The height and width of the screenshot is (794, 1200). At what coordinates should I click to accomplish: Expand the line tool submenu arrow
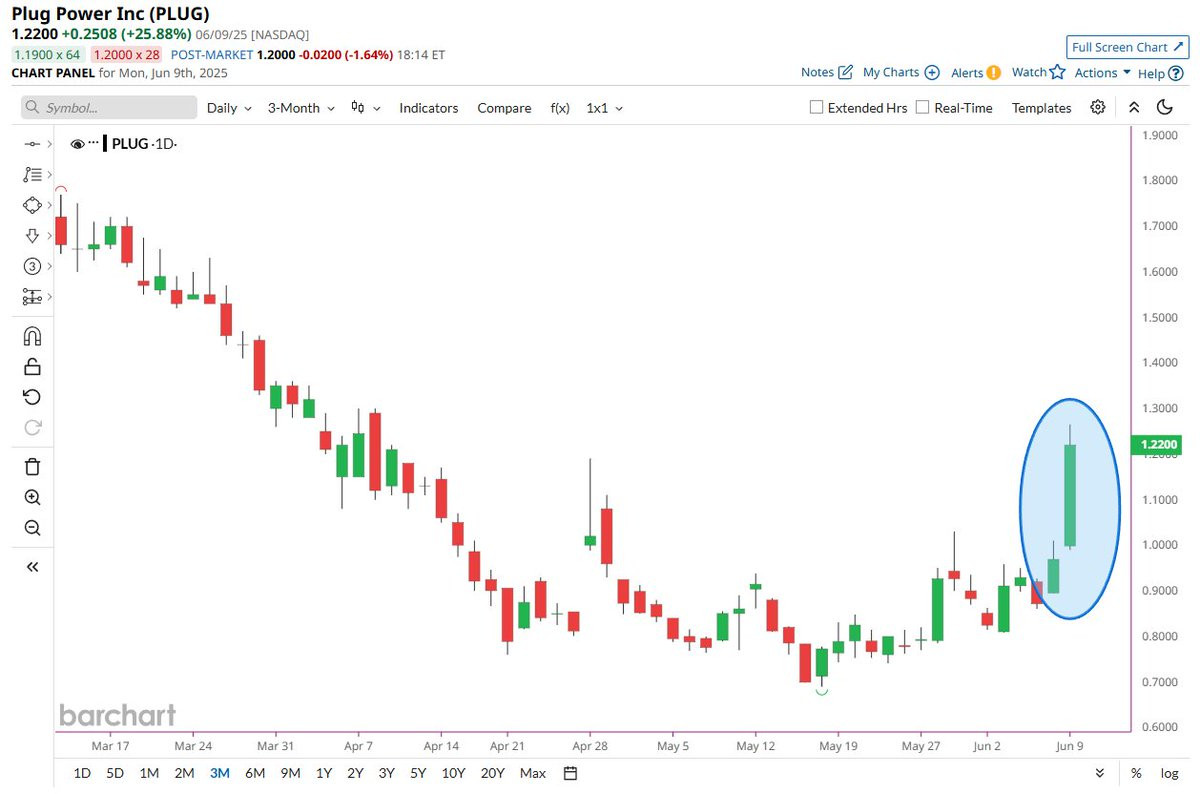[48, 144]
